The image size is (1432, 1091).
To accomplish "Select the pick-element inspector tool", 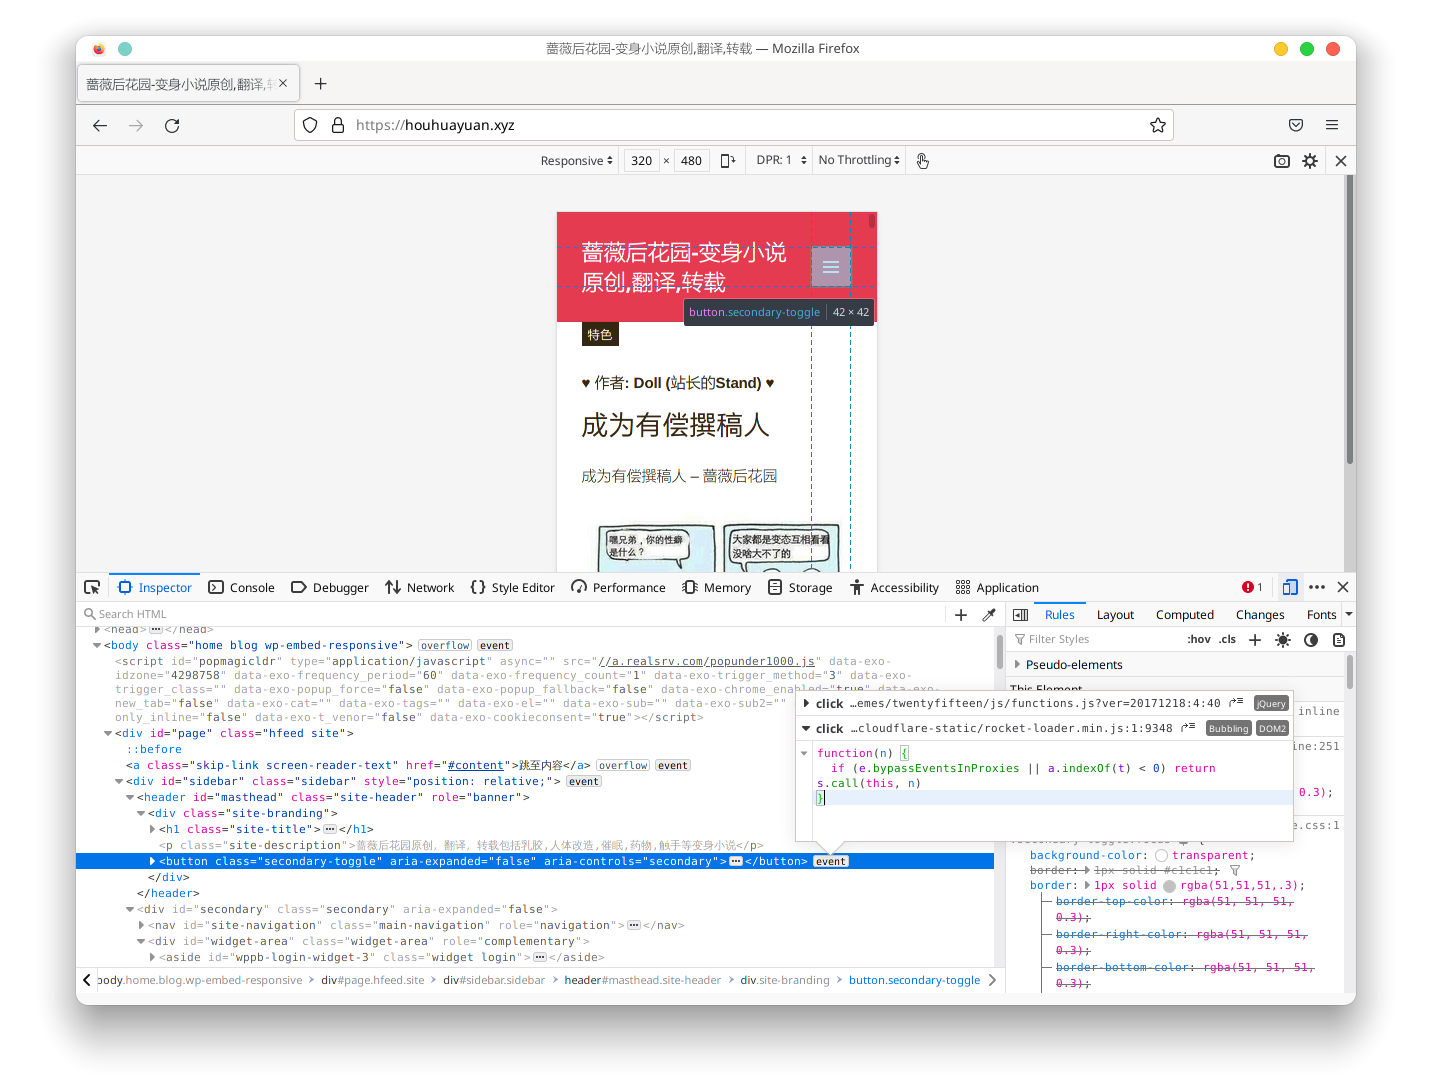I will (92, 587).
